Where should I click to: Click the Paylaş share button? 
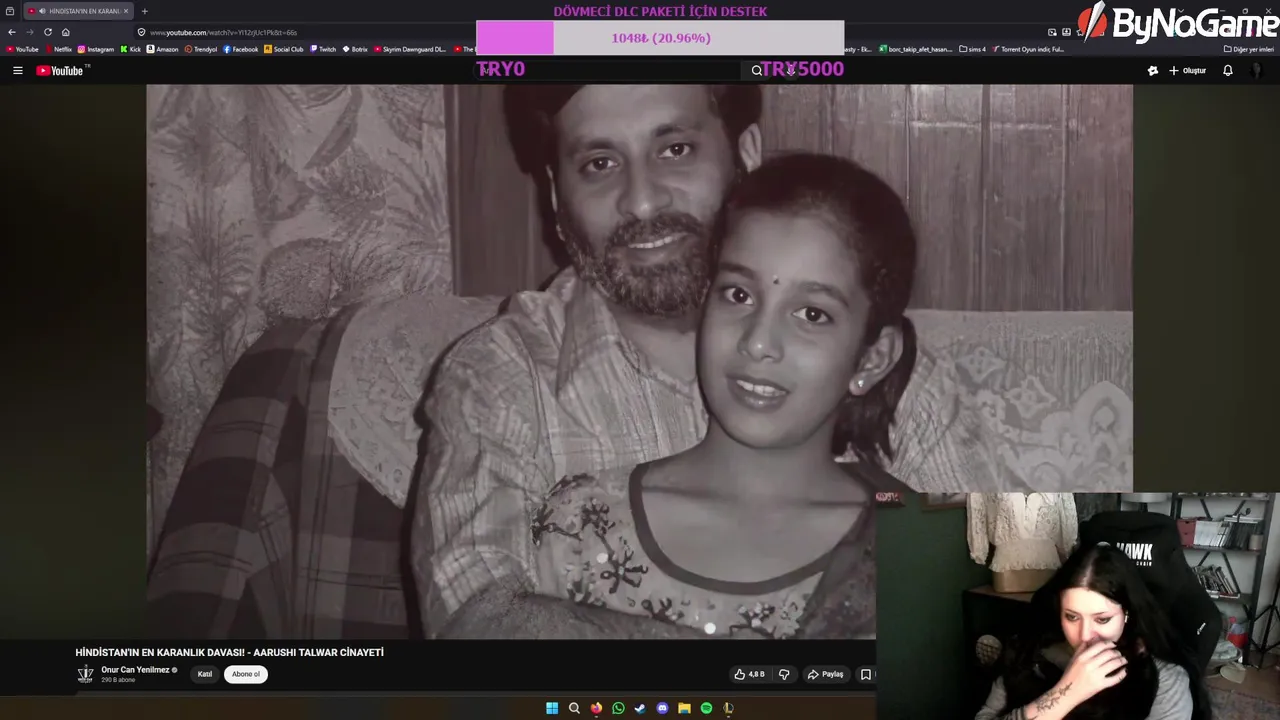(825, 674)
